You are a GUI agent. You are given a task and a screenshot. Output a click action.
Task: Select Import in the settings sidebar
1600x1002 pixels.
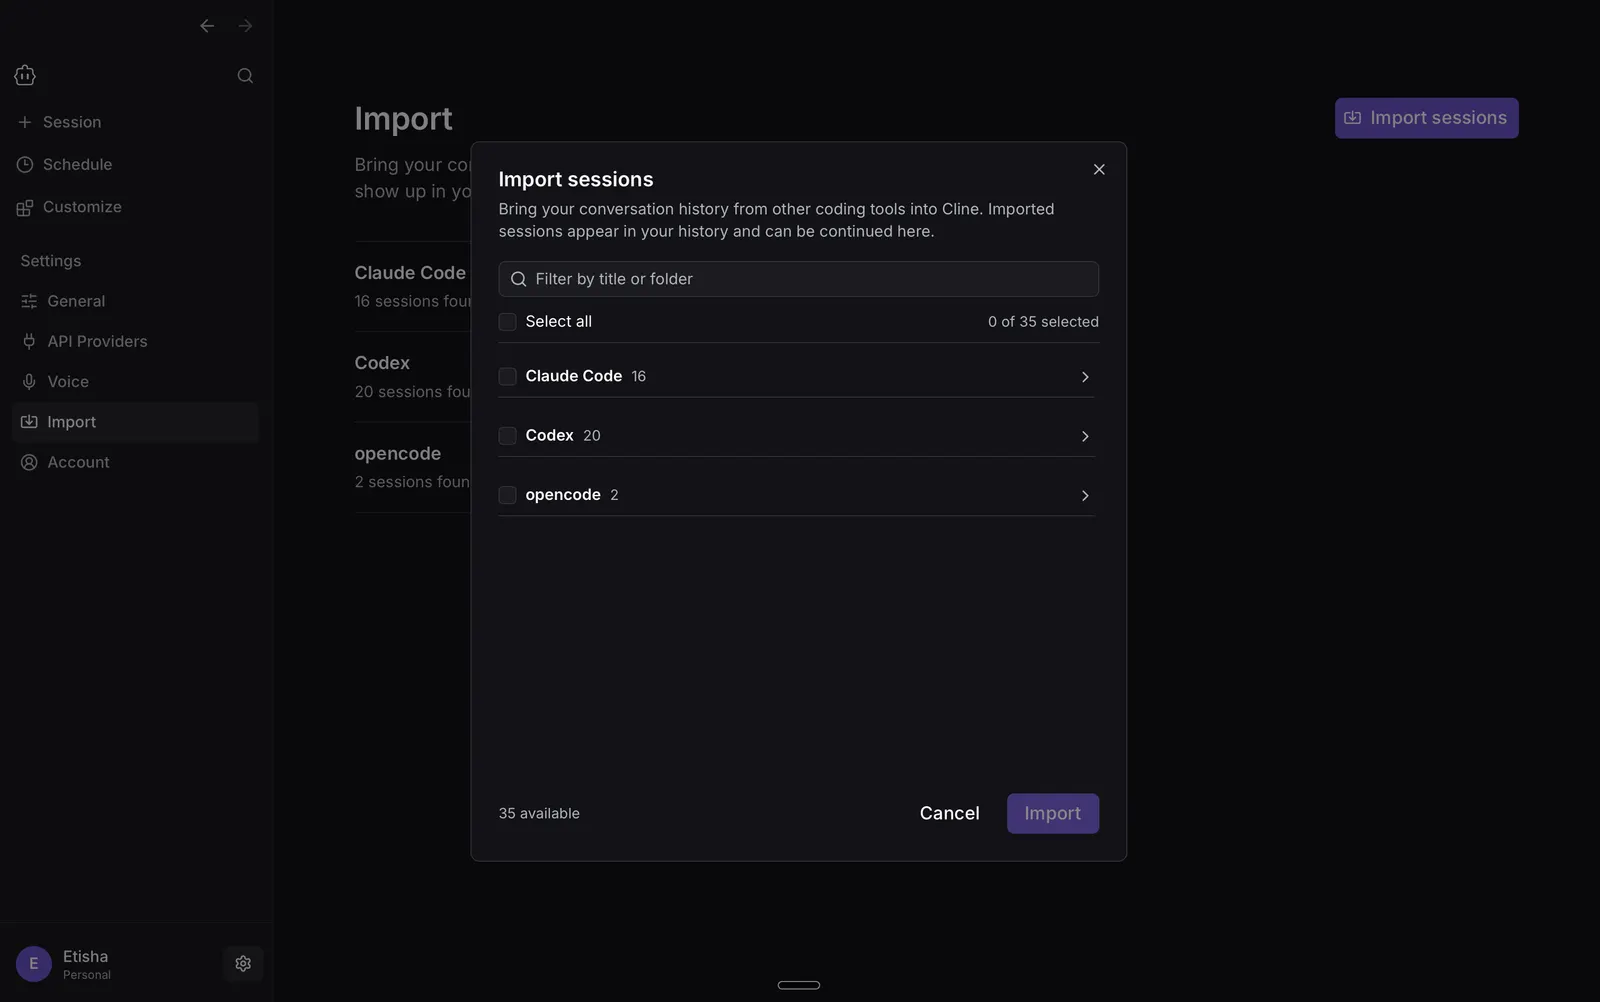tap(135, 422)
